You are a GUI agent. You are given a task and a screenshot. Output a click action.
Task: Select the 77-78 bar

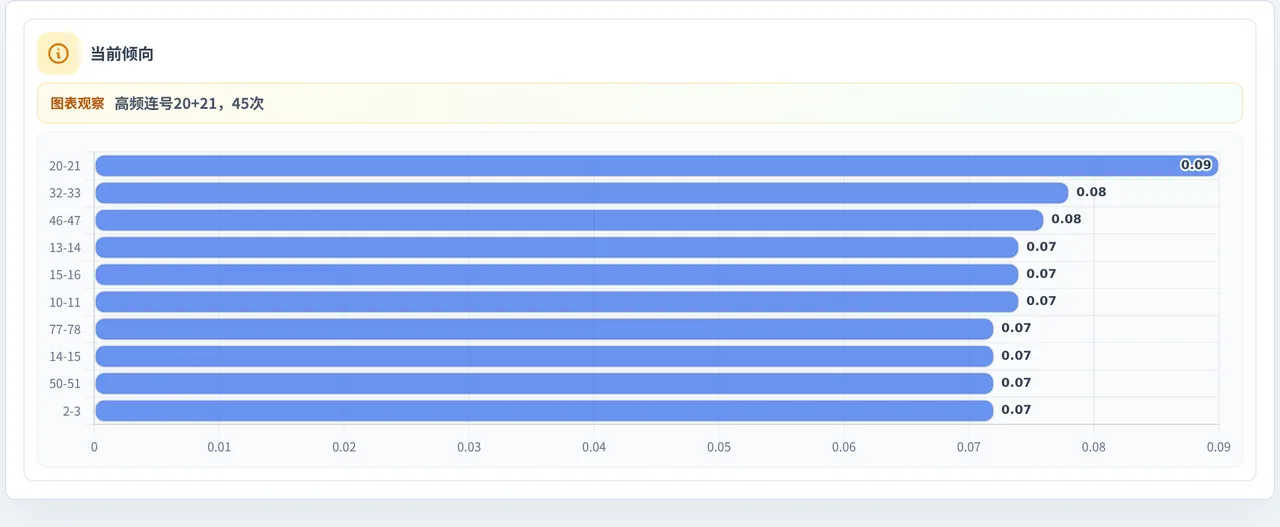544,329
